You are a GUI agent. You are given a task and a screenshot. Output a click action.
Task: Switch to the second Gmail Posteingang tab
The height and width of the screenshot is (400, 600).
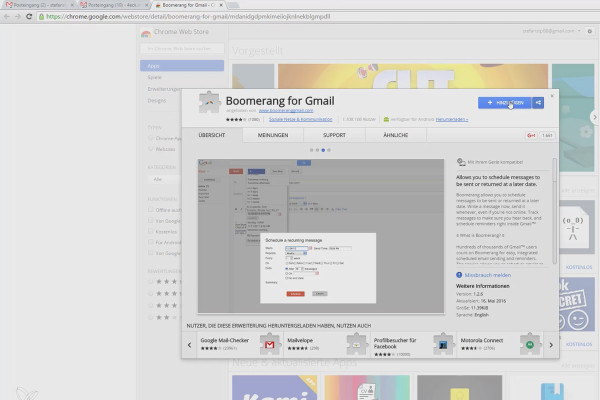[x=114, y=5]
